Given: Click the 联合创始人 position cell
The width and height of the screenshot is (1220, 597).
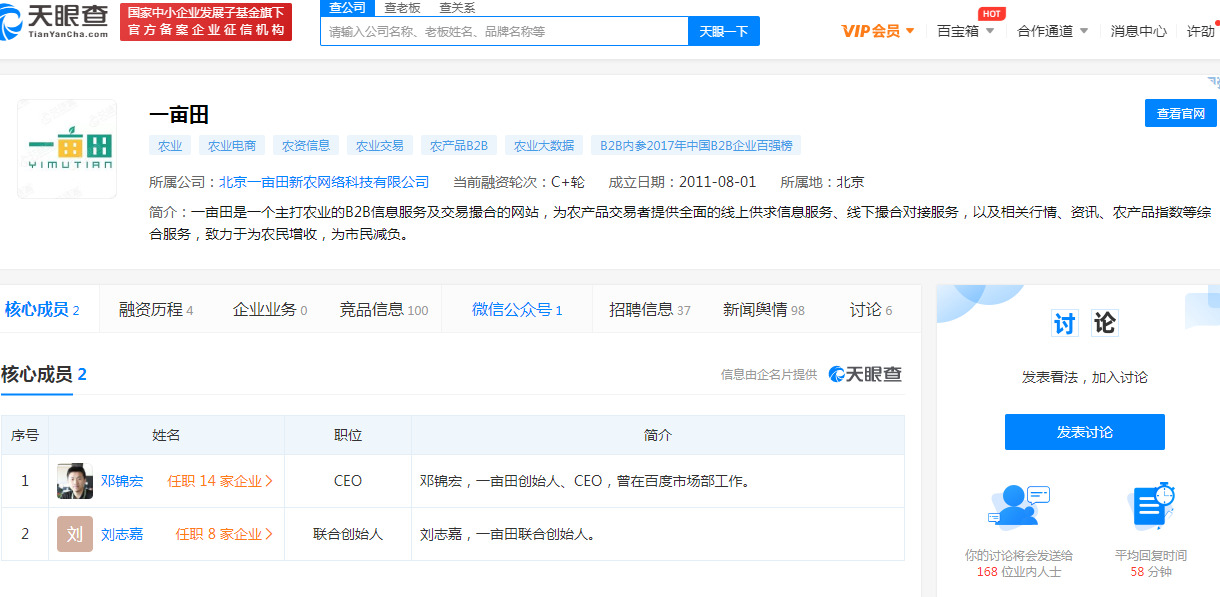Looking at the screenshot, I should click(348, 534).
